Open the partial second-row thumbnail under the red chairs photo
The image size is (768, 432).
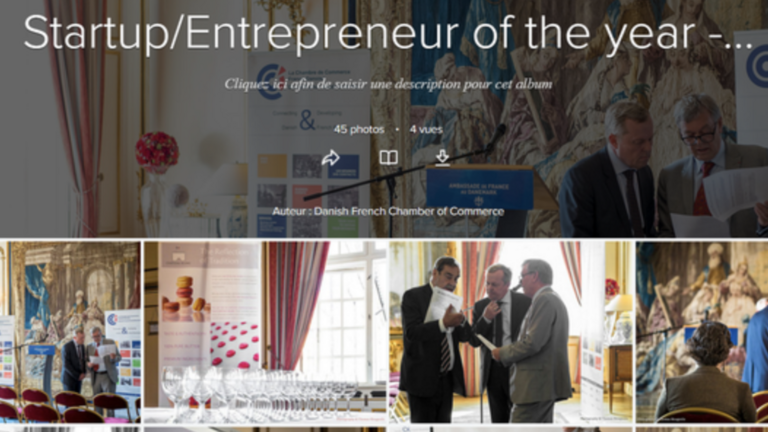(70, 429)
